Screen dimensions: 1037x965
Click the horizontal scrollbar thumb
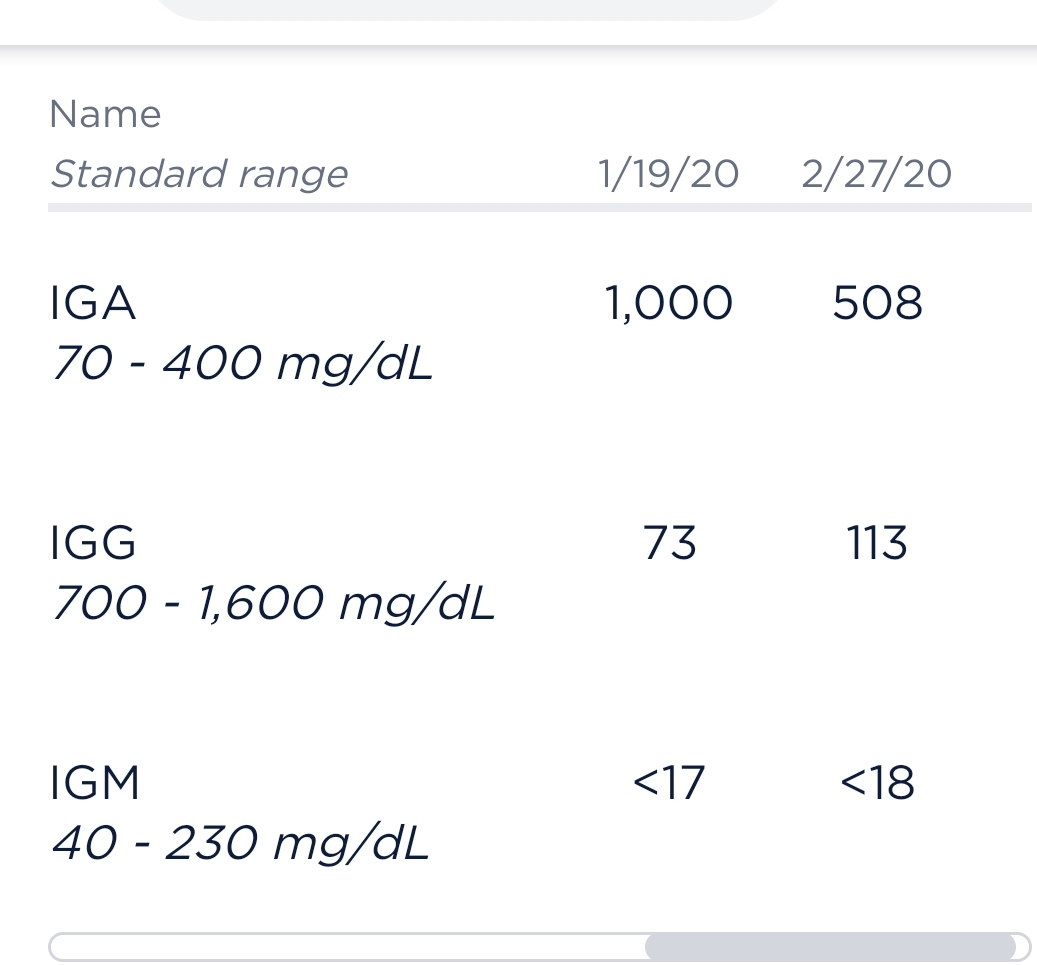pyautogui.click(x=830, y=946)
